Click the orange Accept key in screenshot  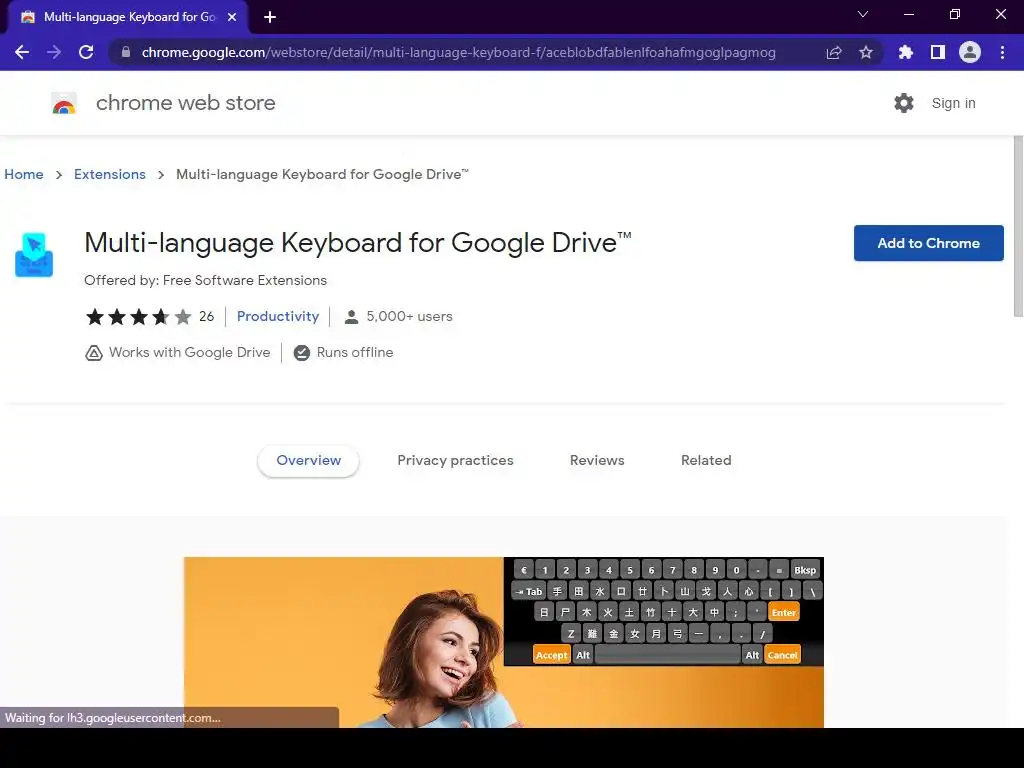tap(551, 655)
